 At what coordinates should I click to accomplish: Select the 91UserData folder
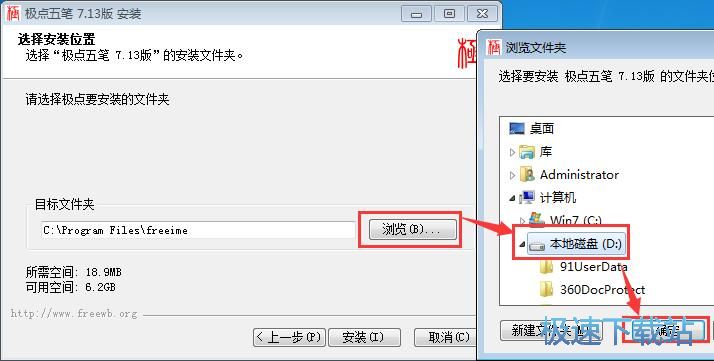[x=593, y=267]
